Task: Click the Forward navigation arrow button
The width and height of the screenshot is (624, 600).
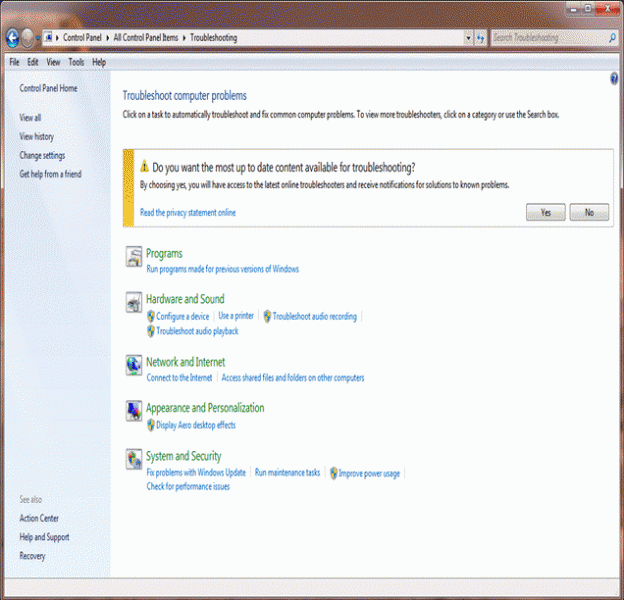Action: coord(27,39)
